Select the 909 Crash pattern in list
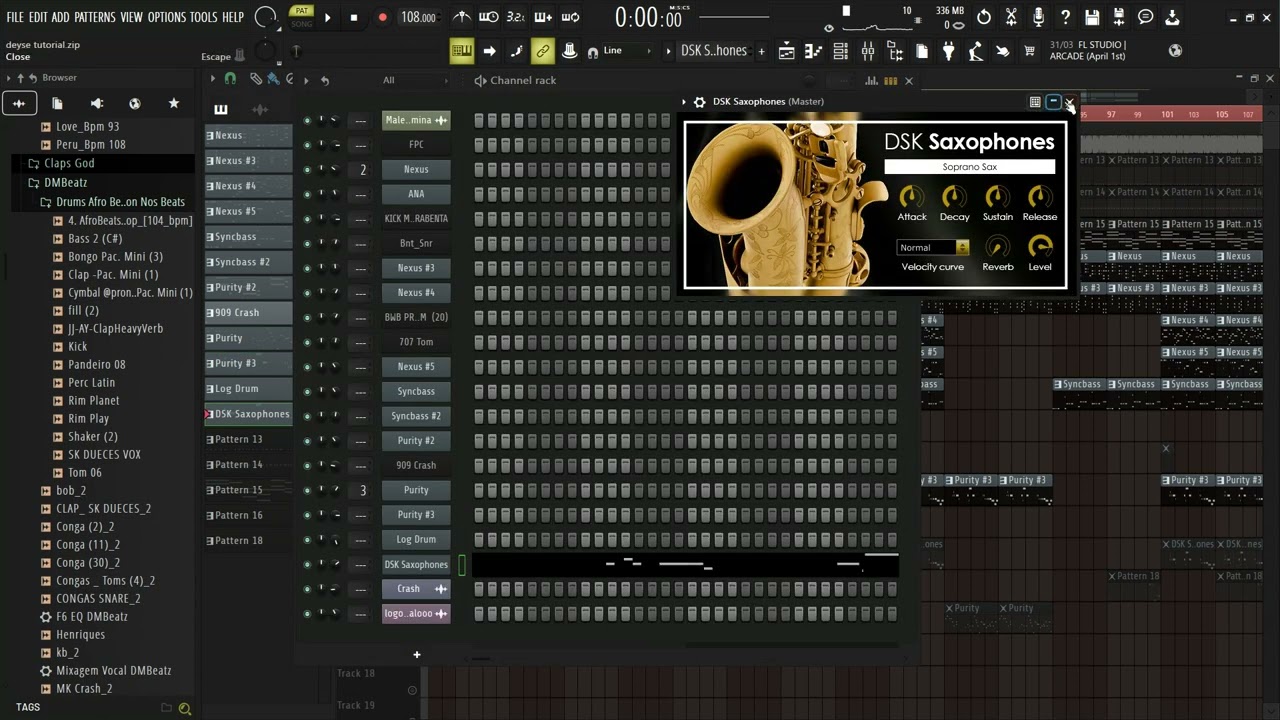Viewport: 1280px width, 720px height. click(249, 312)
